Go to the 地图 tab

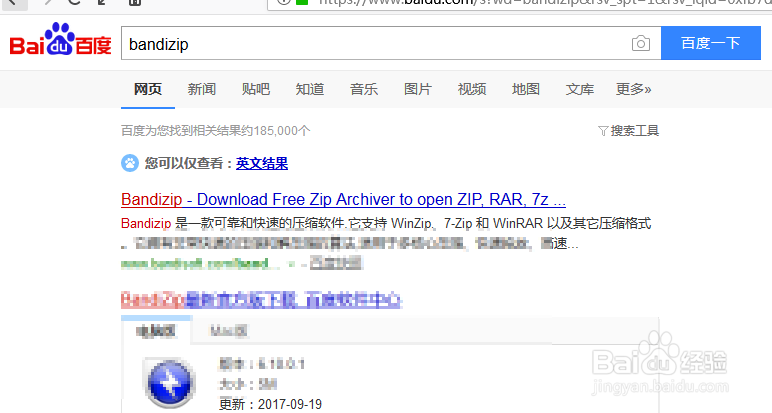click(x=526, y=89)
